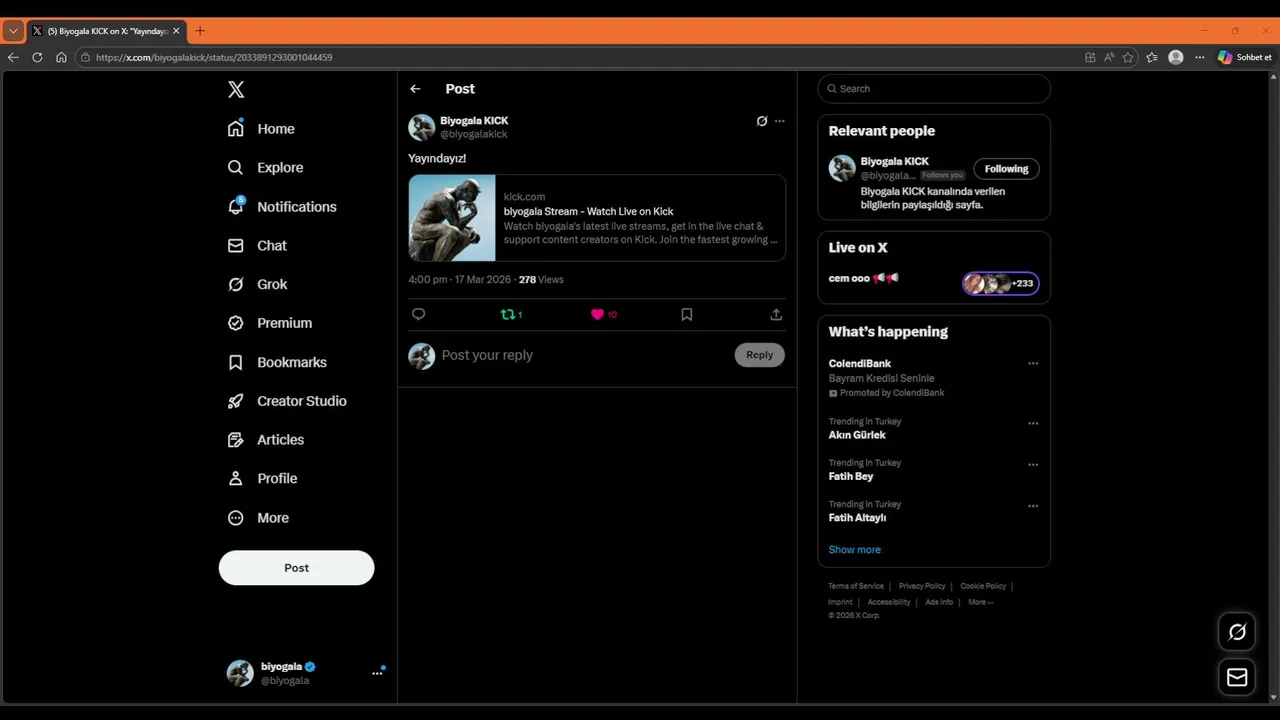This screenshot has height=720, width=1280.
Task: Go back using the Post arrow
Action: tap(415, 89)
